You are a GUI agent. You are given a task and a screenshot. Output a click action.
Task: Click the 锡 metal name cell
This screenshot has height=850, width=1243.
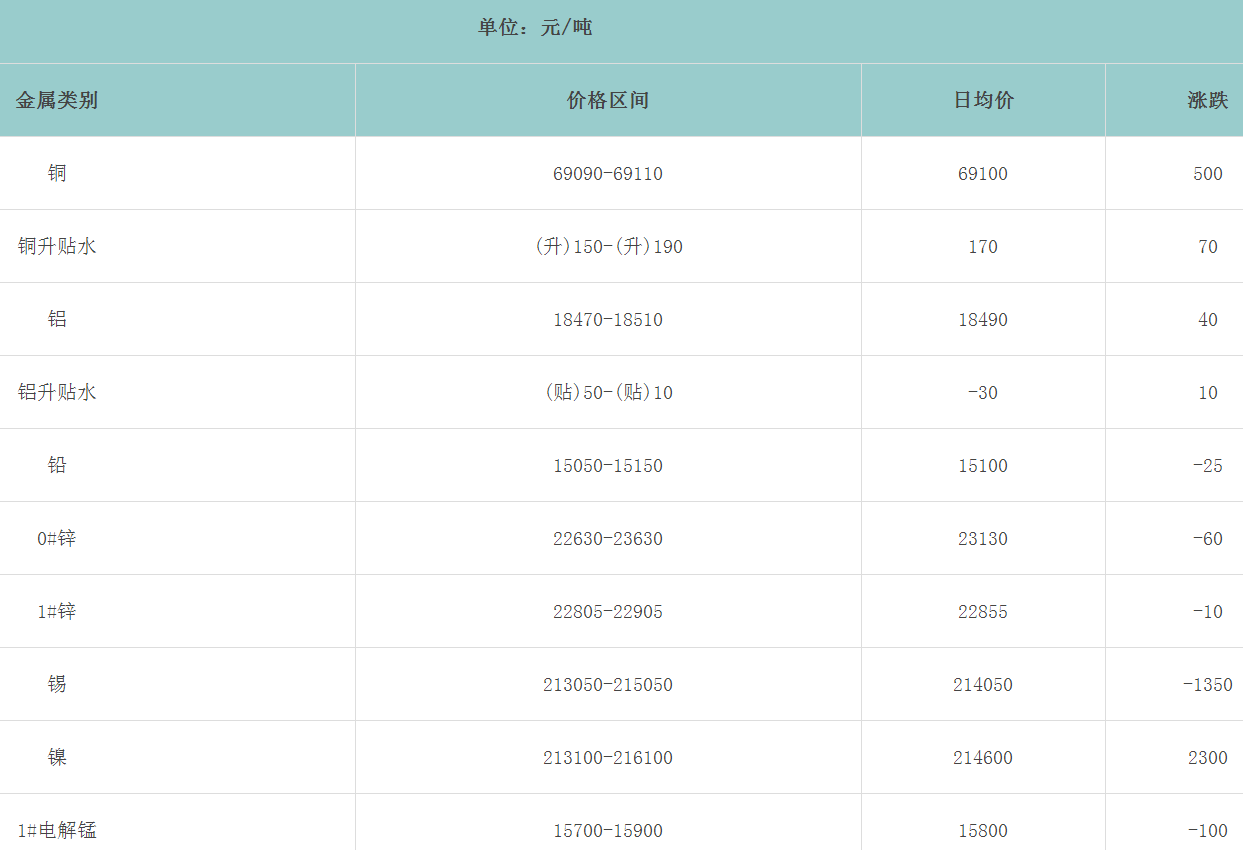57,684
